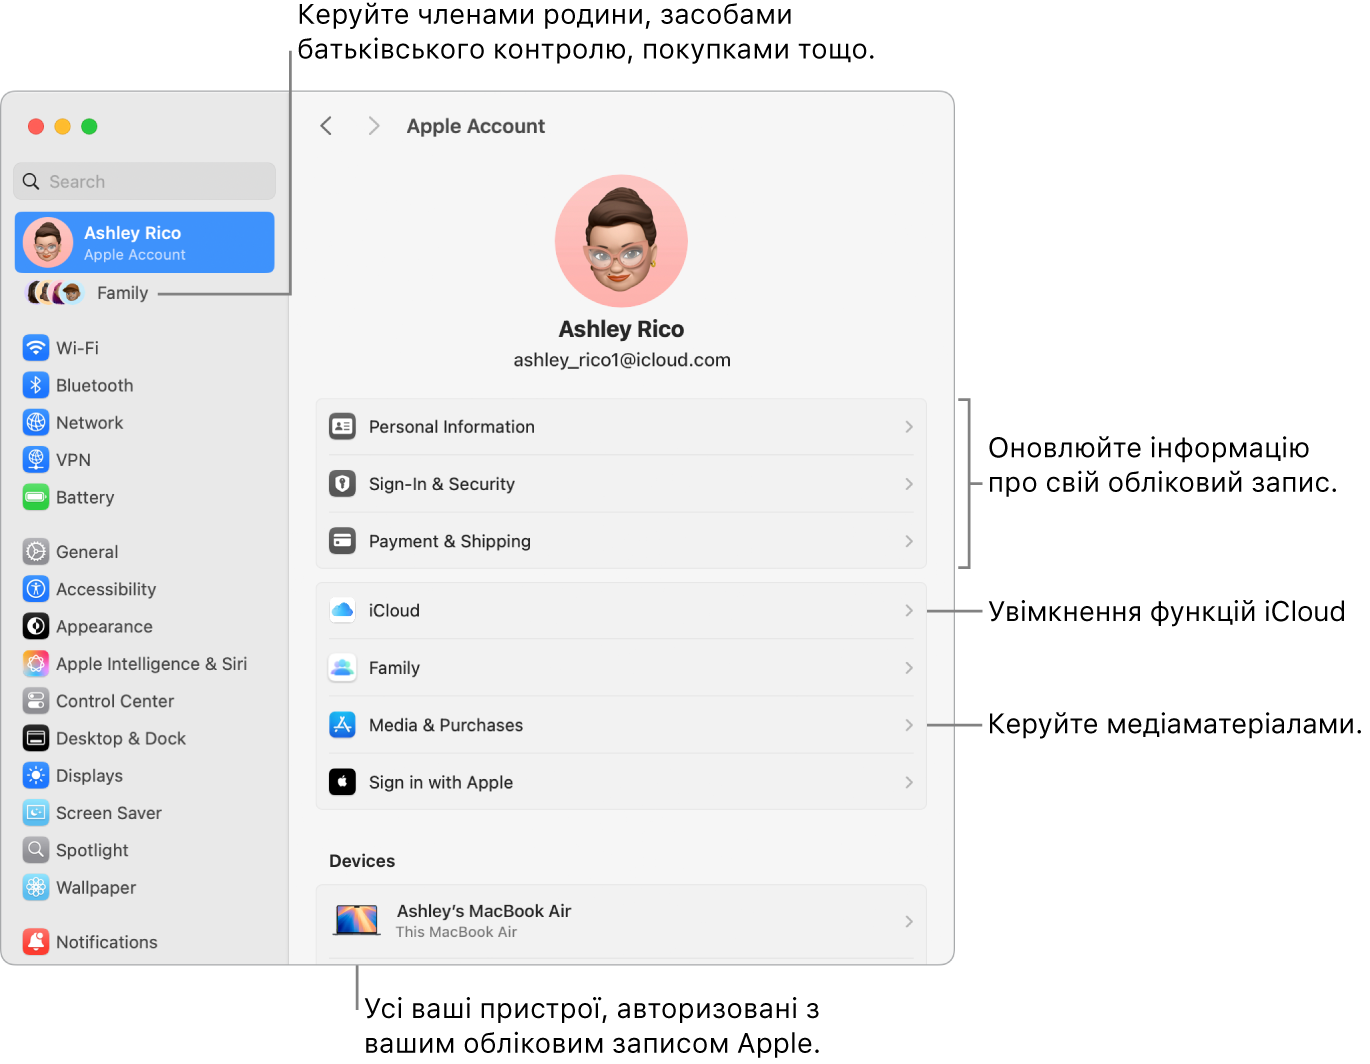Viewport: 1370px width, 1064px height.
Task: Expand Ashley's MacBook Air row chevron
Action: click(x=909, y=921)
